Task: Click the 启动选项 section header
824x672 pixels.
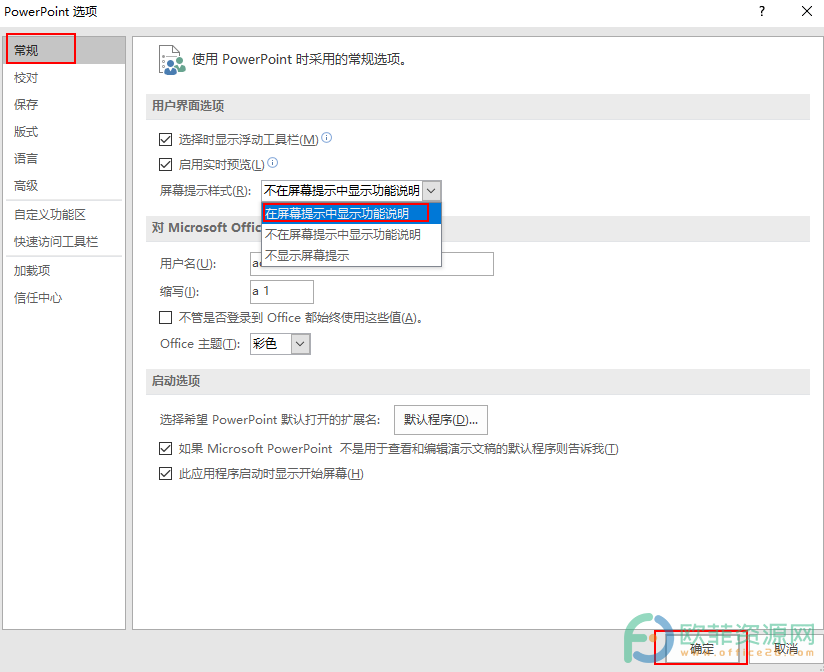Action: (477, 381)
